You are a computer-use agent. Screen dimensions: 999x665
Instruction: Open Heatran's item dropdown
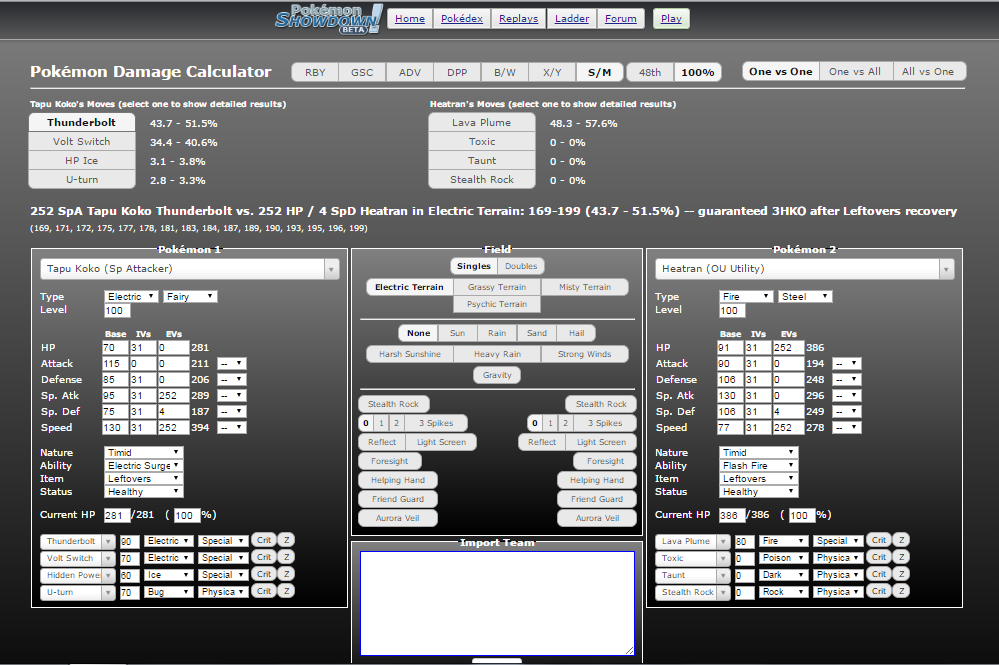click(757, 479)
